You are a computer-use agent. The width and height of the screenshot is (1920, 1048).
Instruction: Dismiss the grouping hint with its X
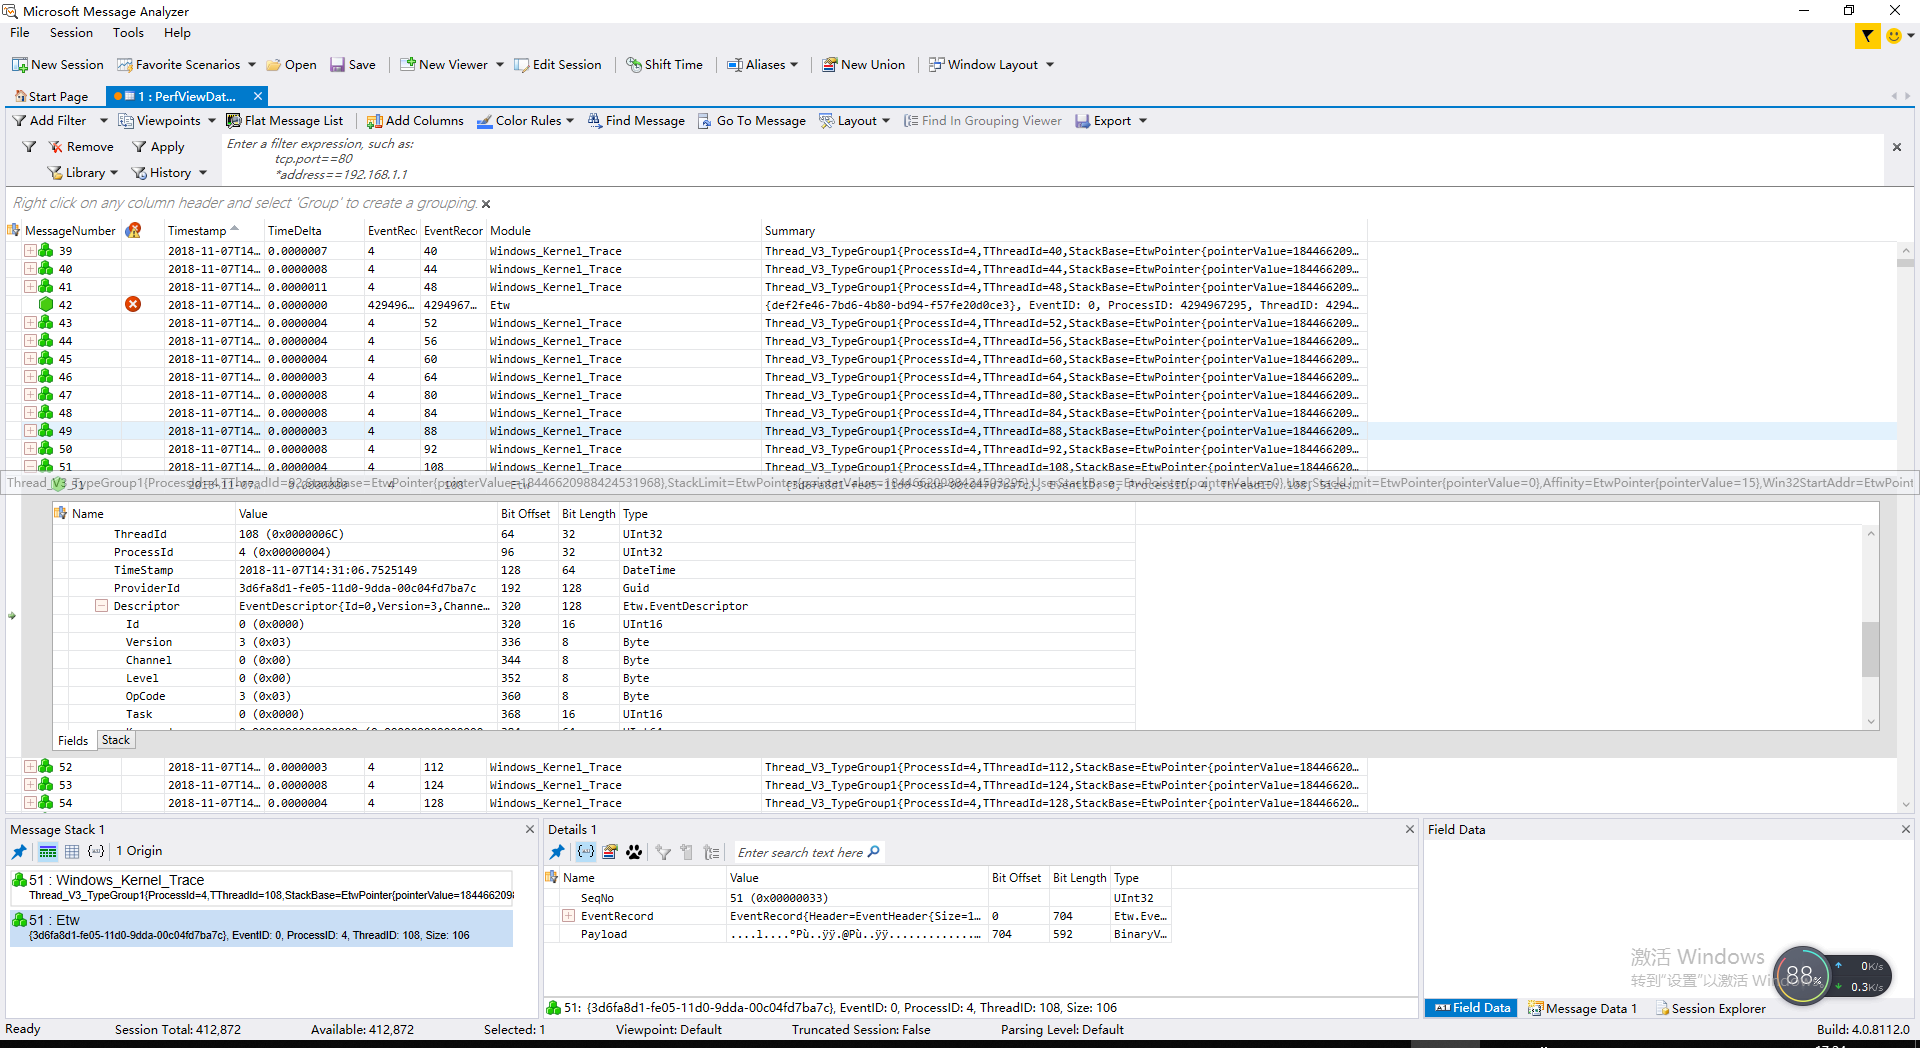pos(486,204)
